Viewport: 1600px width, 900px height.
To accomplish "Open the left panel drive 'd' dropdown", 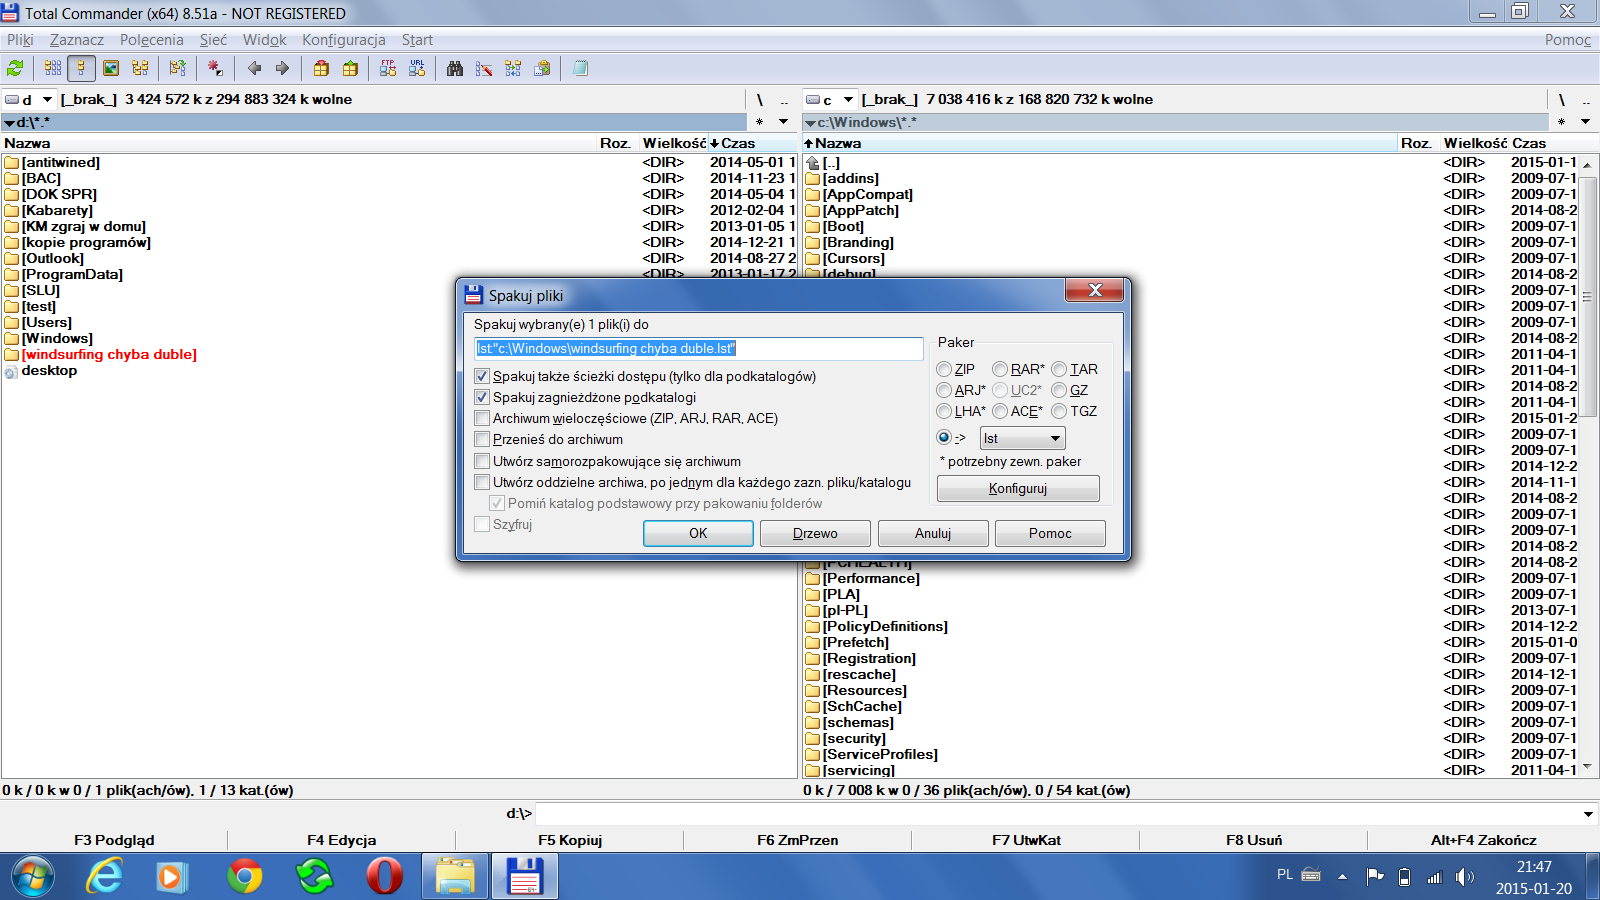I will tap(46, 100).
